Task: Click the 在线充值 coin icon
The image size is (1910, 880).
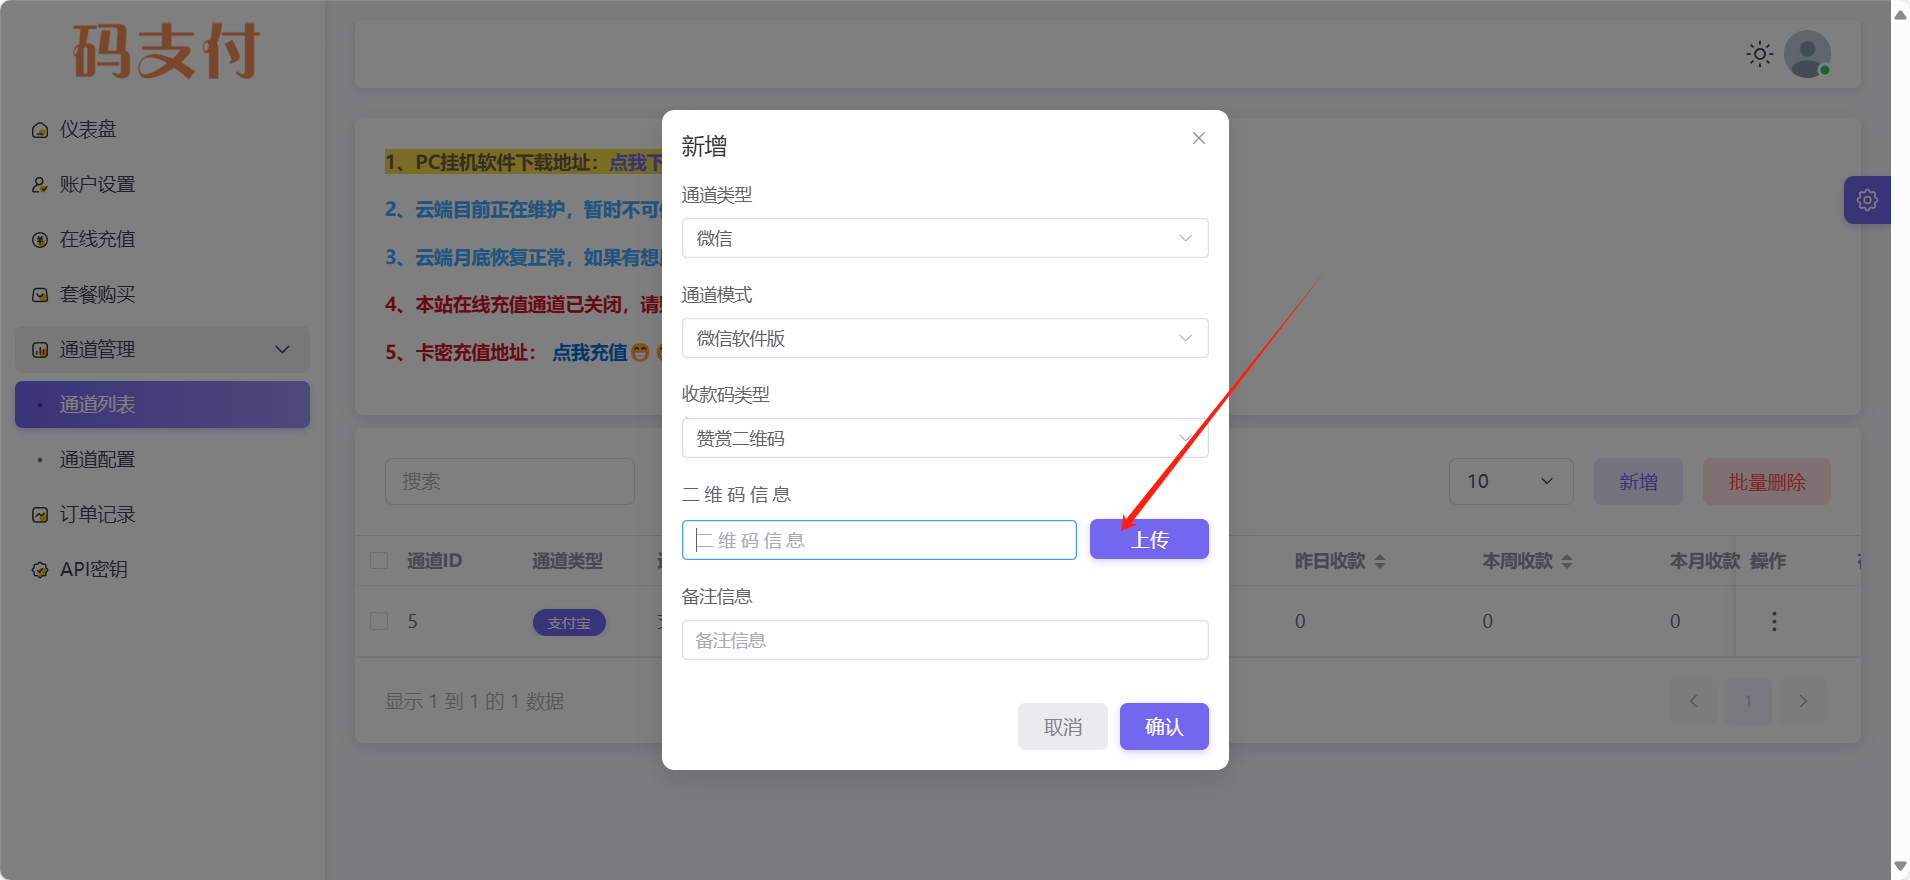Action: point(40,240)
